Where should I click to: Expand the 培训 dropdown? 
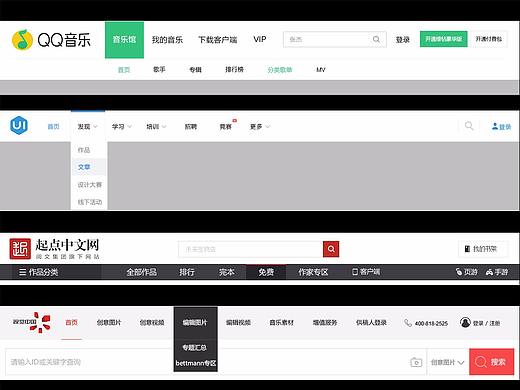156,127
